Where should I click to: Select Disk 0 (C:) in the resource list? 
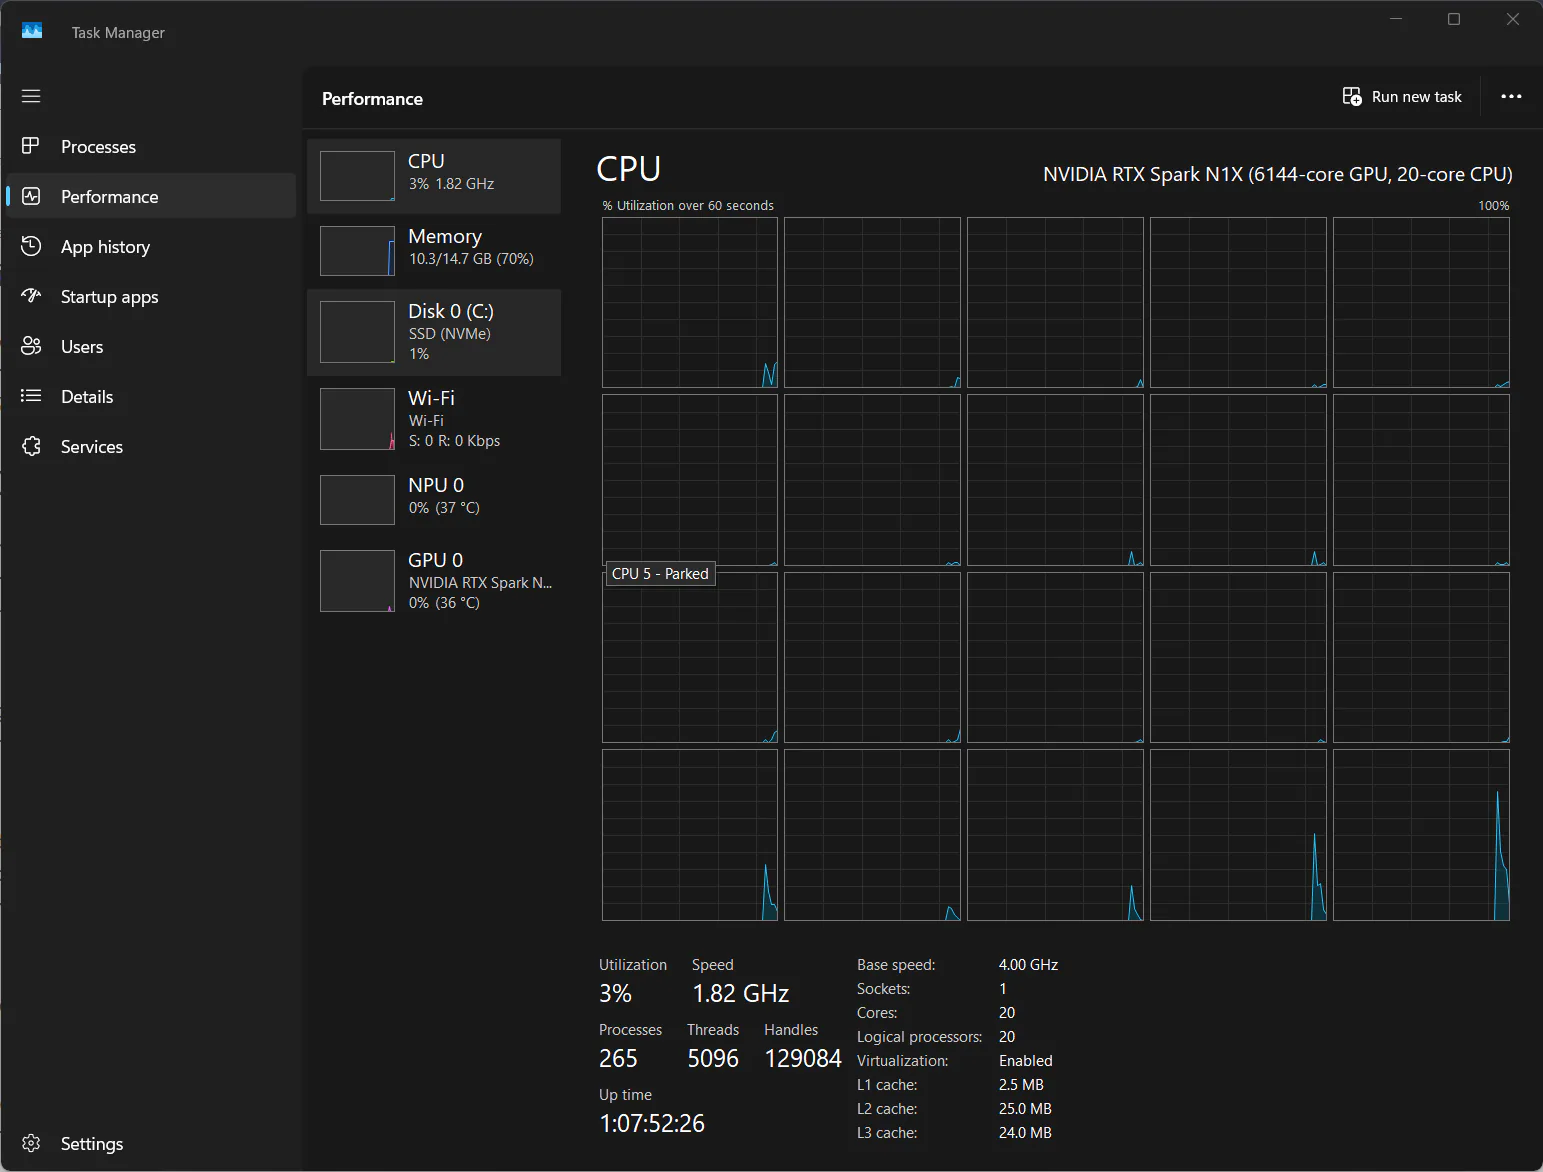pyautogui.click(x=434, y=333)
